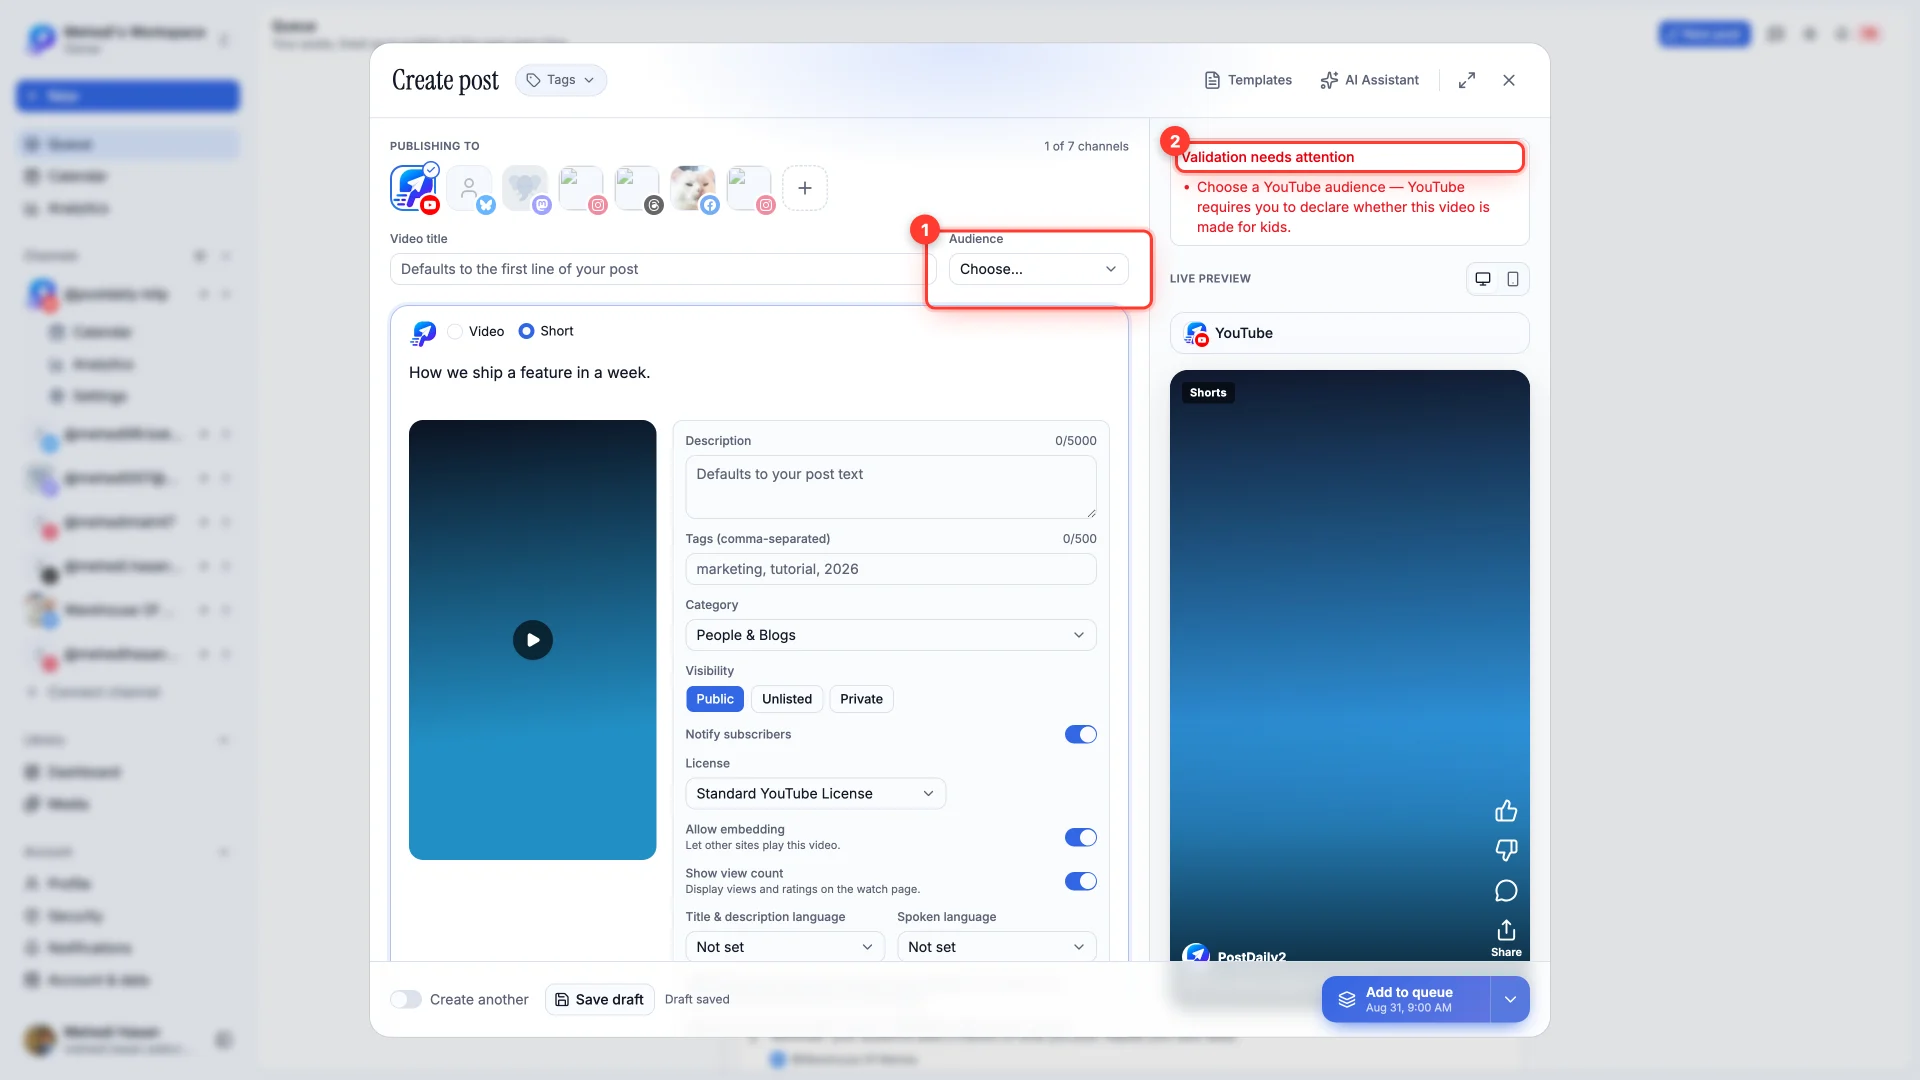The width and height of the screenshot is (1920, 1080).
Task: Click the 0/500 tags character counter
Action: point(1079,539)
